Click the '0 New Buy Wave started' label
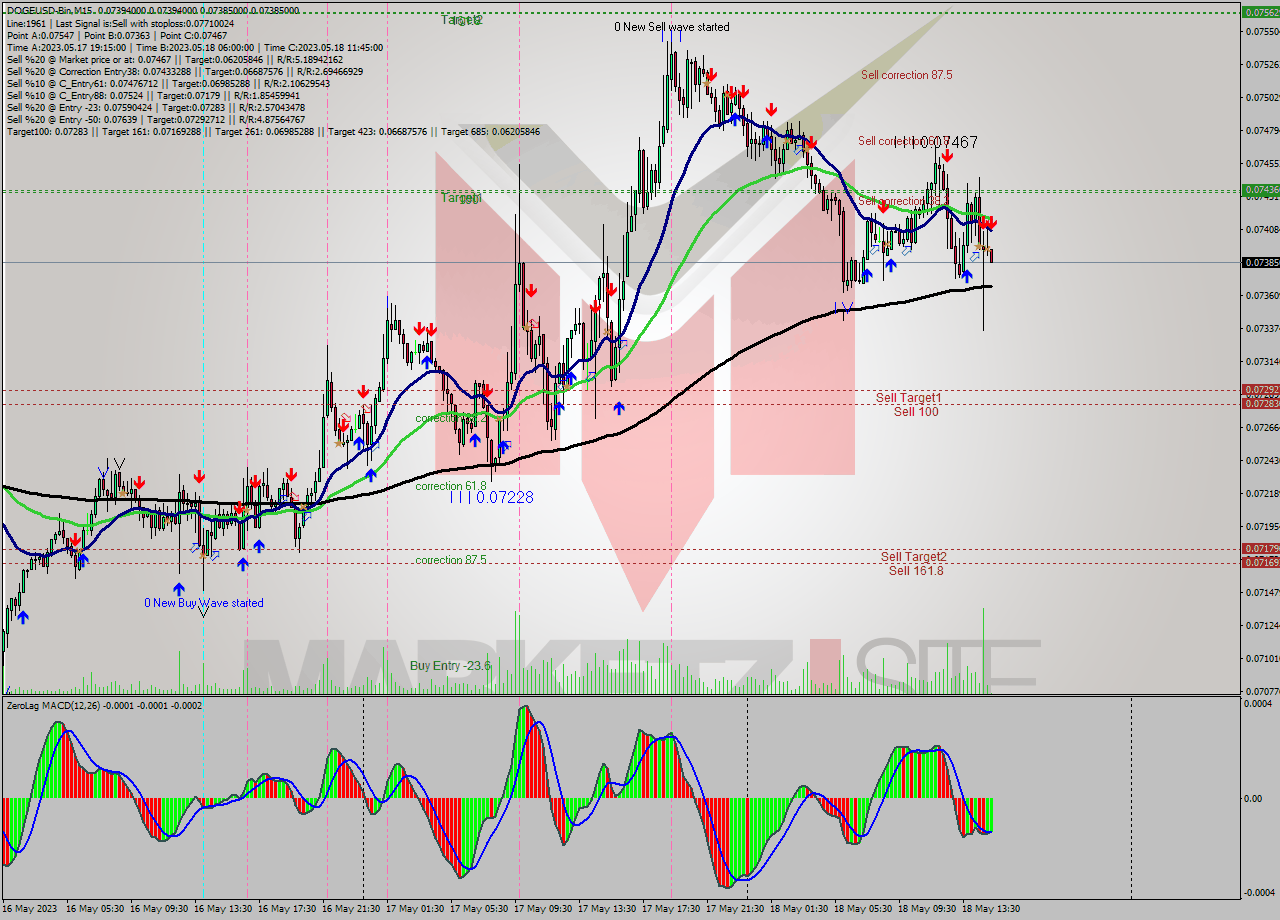Screen dimensions: 1280x920 click(204, 603)
